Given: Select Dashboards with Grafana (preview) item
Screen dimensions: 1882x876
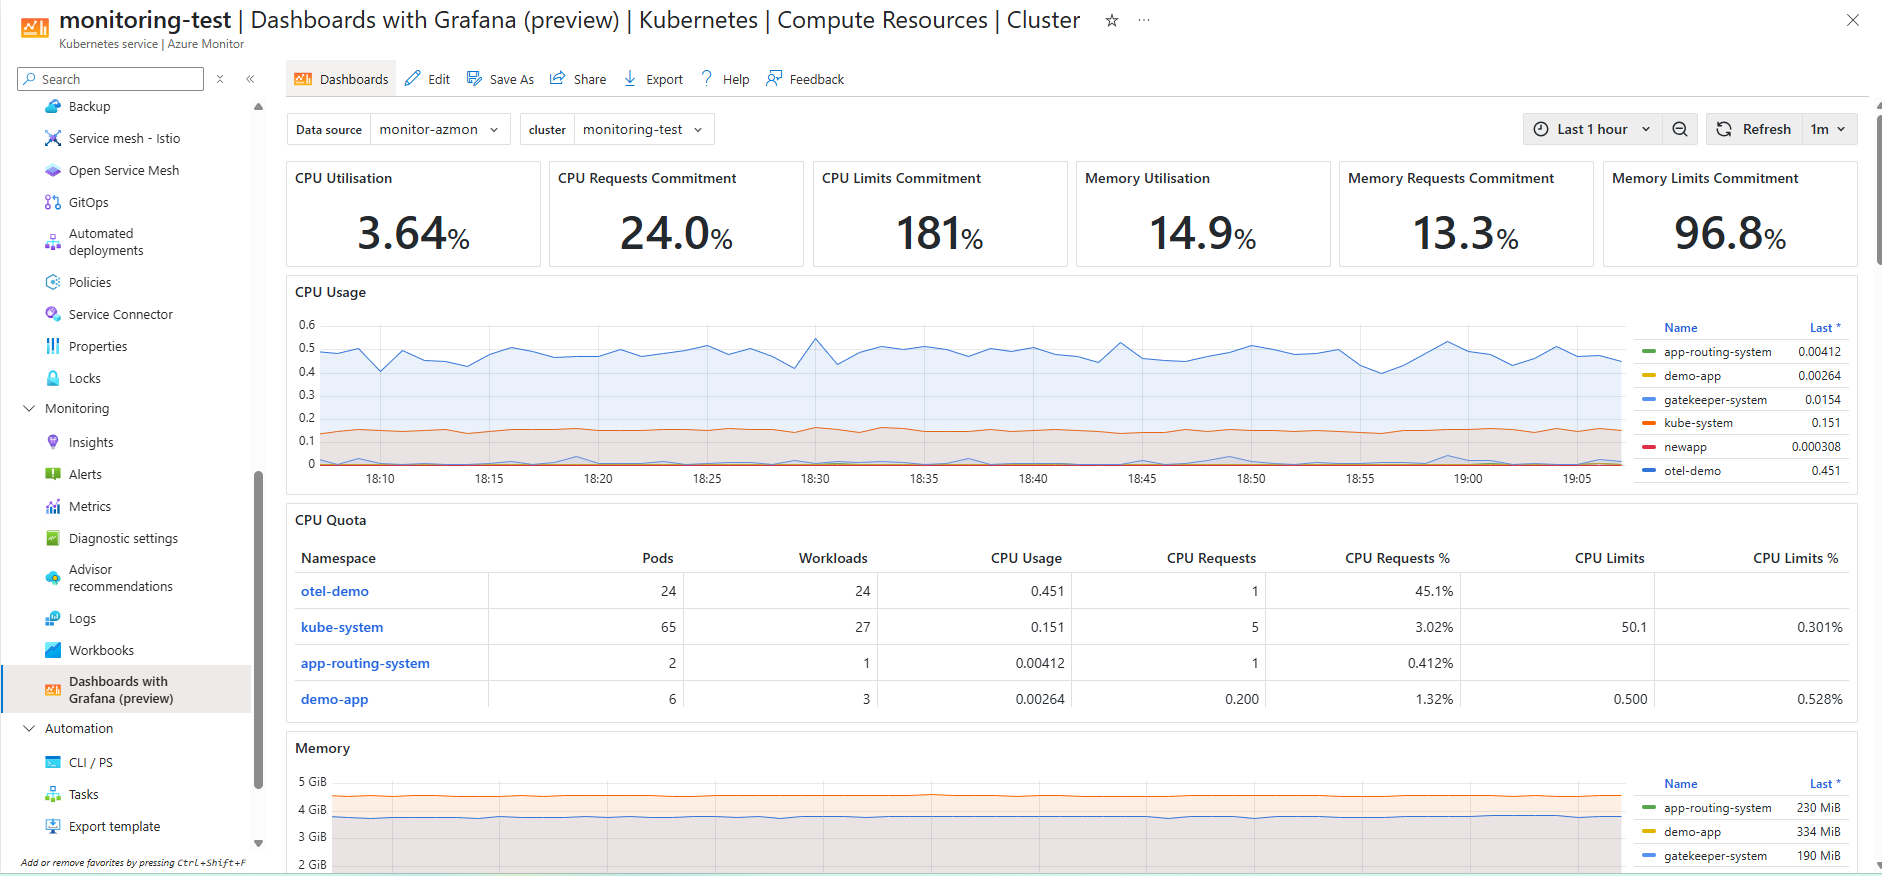Looking at the screenshot, I should pyautogui.click(x=126, y=690).
